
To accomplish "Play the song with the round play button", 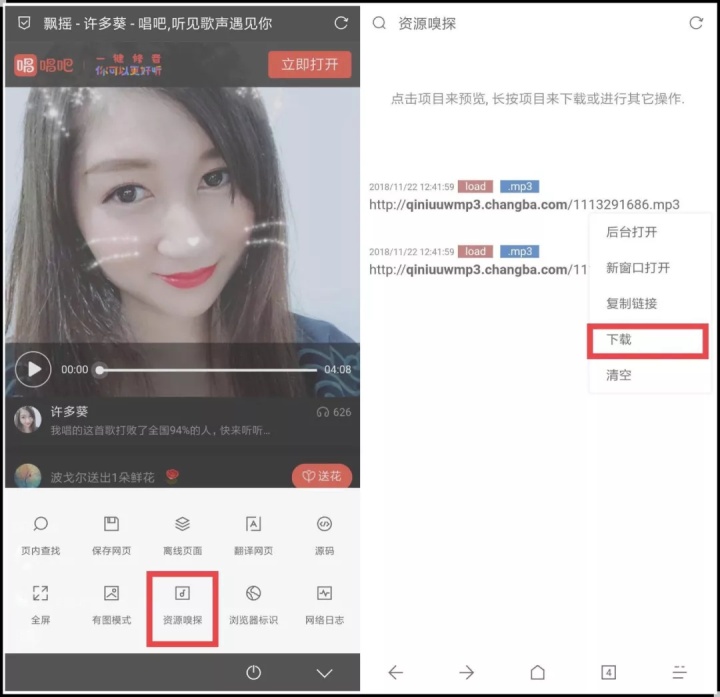I will [x=33, y=369].
